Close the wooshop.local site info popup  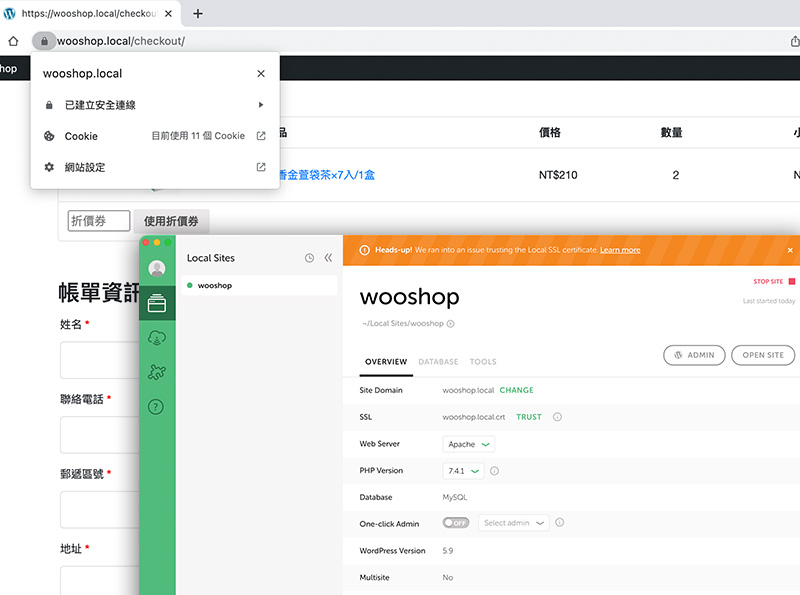(x=261, y=73)
